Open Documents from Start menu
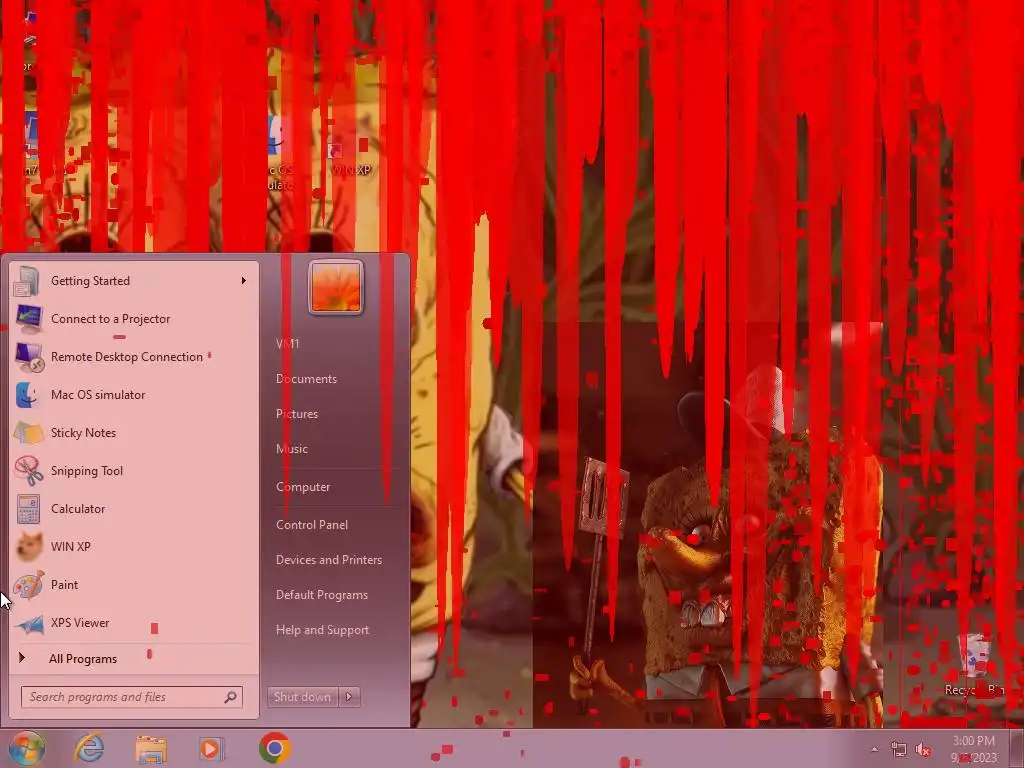The height and width of the screenshot is (768, 1024). coord(306,379)
